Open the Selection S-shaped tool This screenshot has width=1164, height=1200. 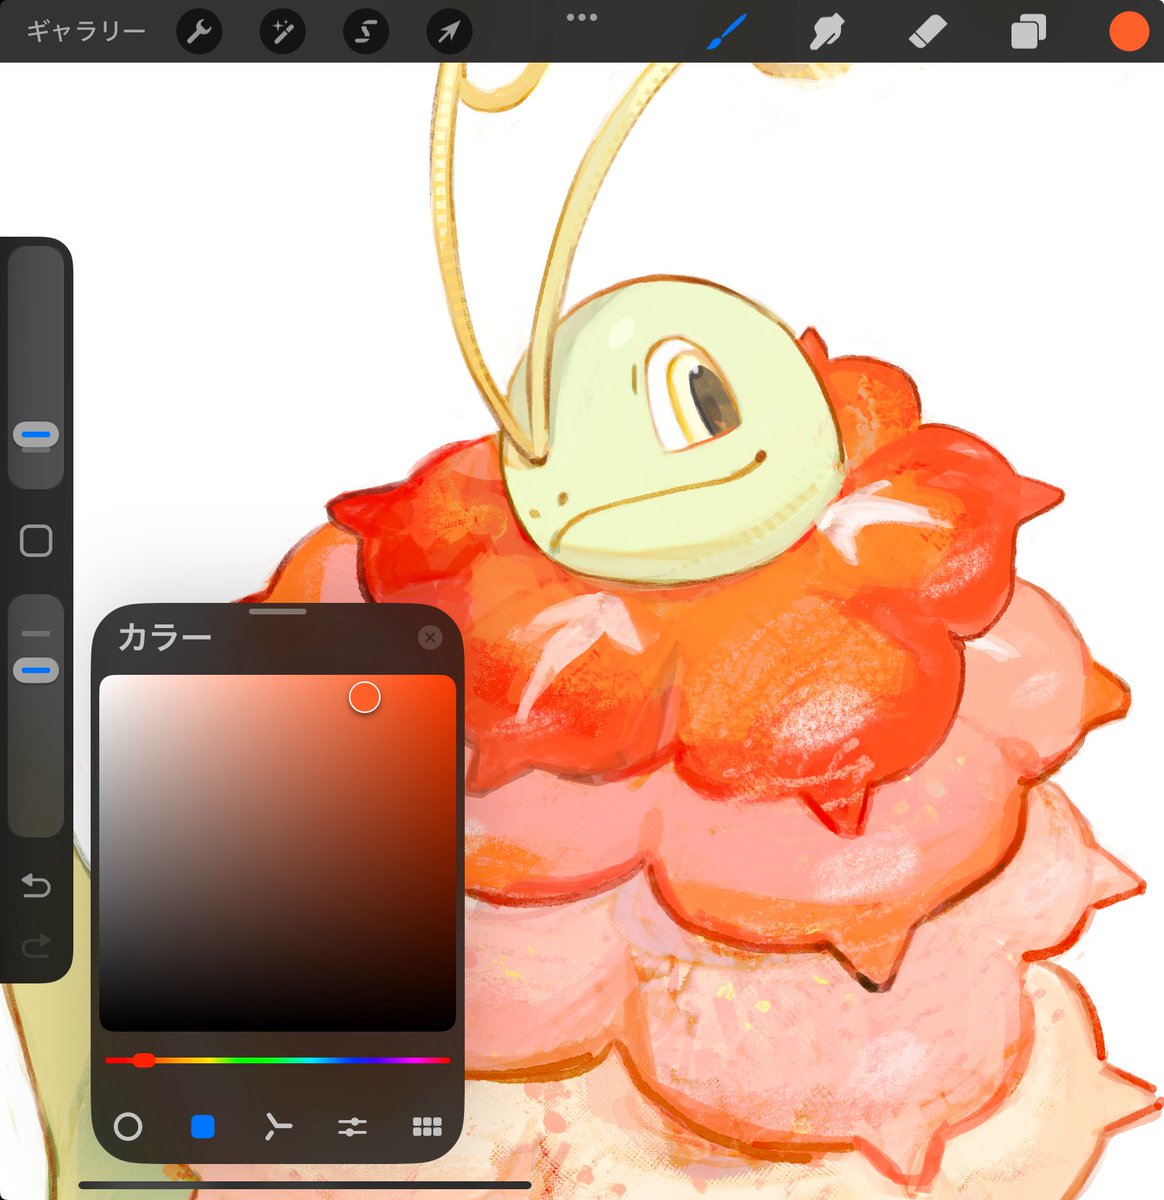pos(365,32)
